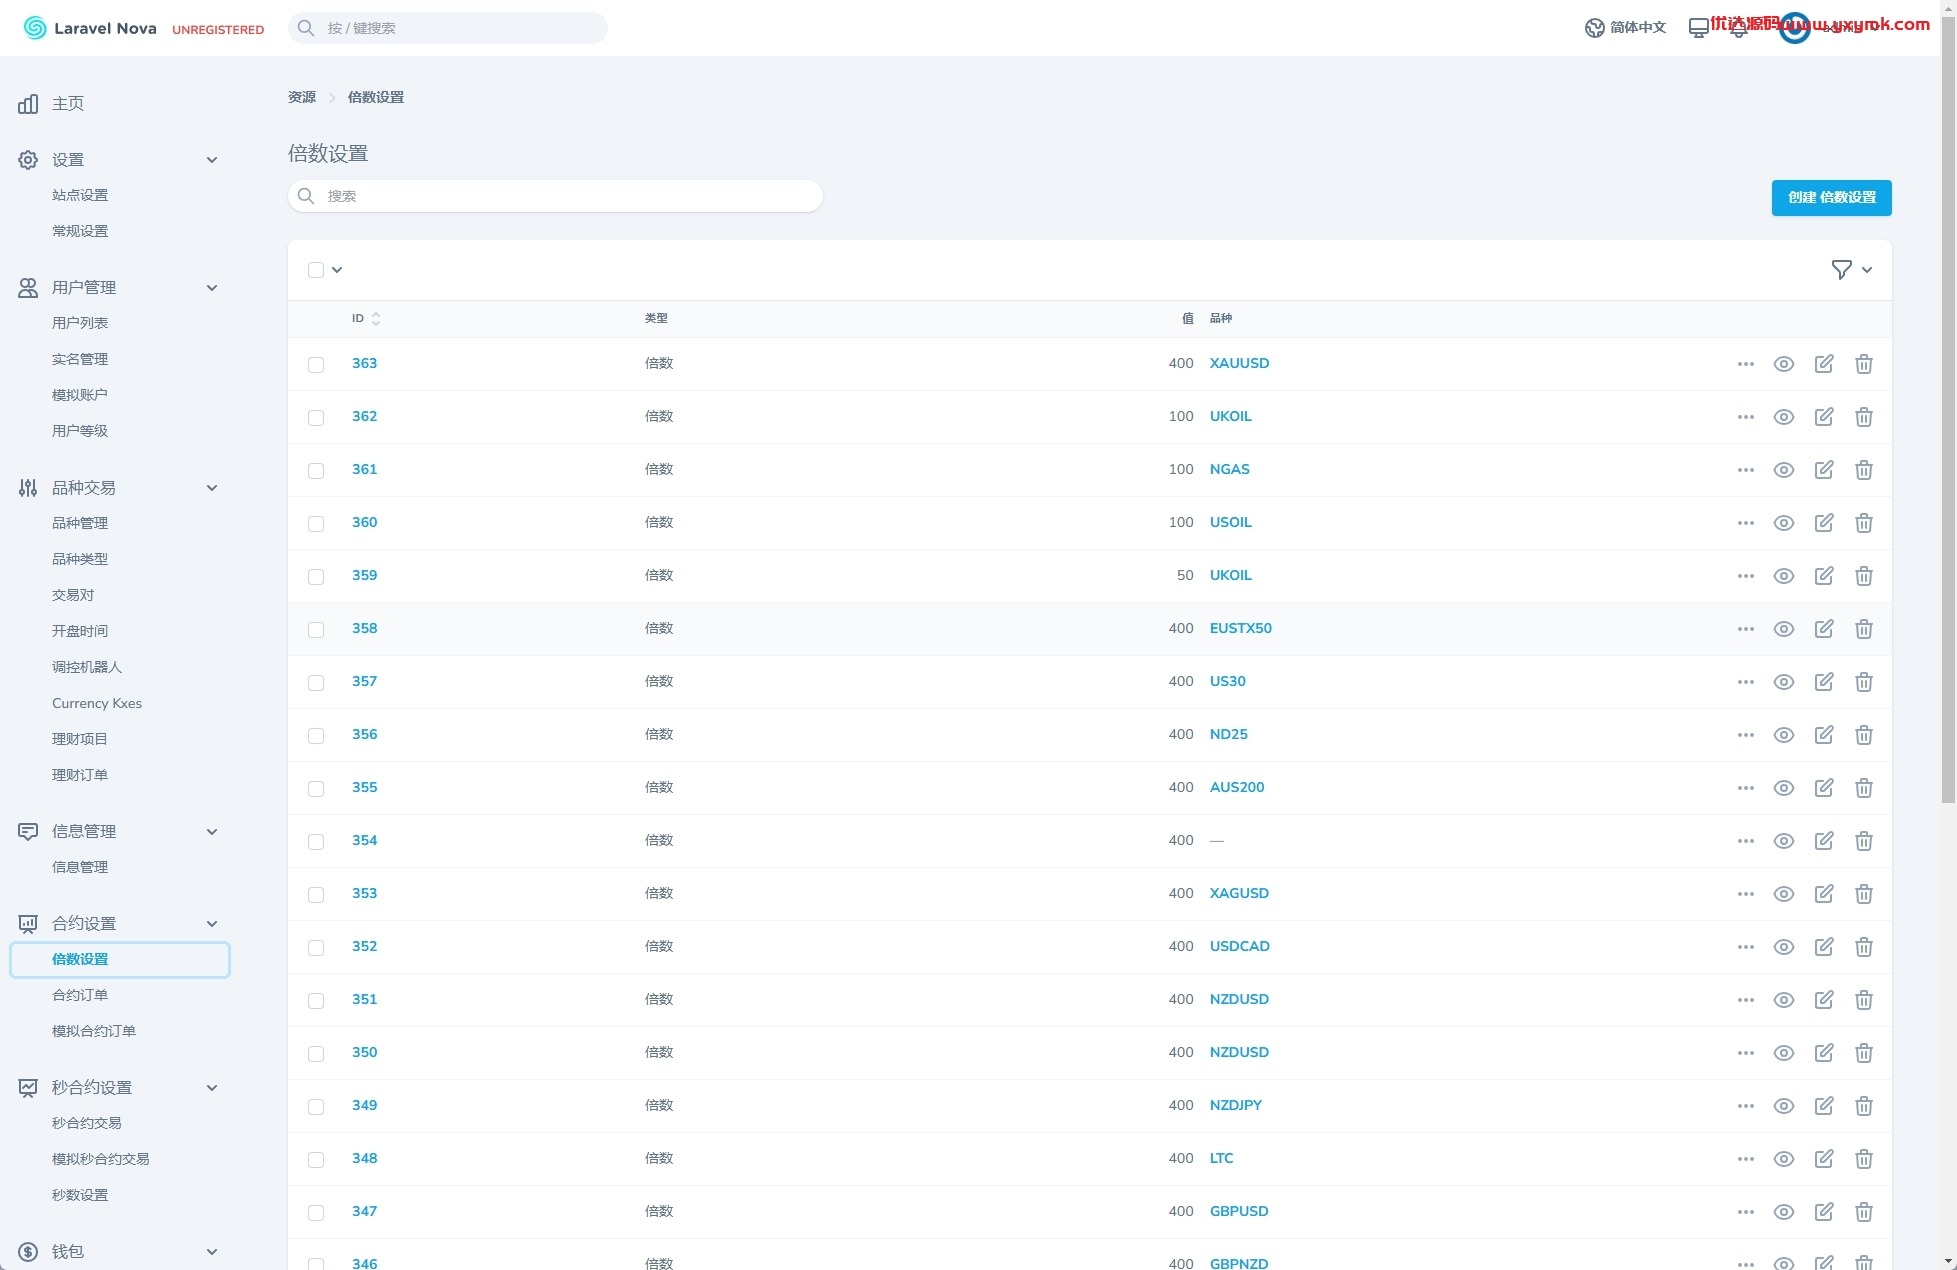This screenshot has height=1270, width=1957.
Task: Click the 创建 倍数设置 button
Action: pos(1831,197)
